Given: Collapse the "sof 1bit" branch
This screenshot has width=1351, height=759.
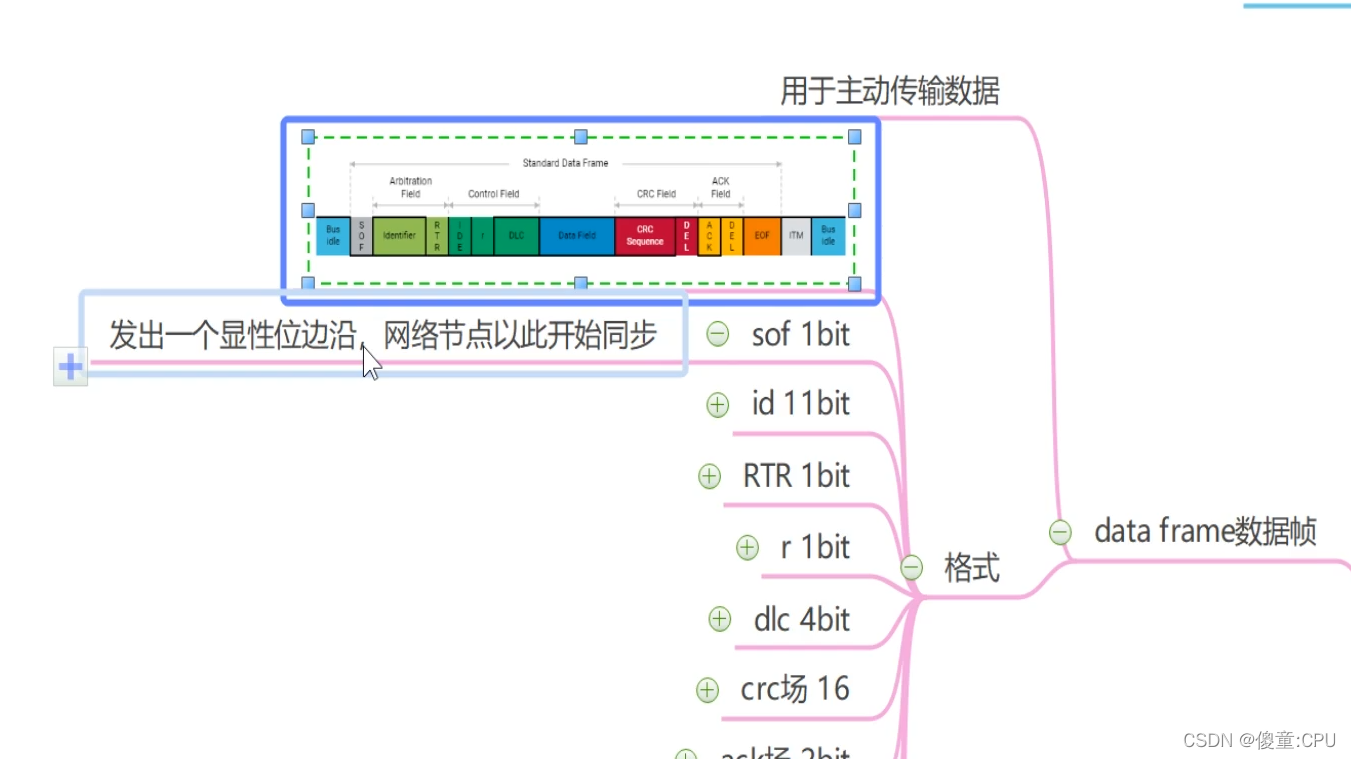Looking at the screenshot, I should pyautogui.click(x=717, y=334).
